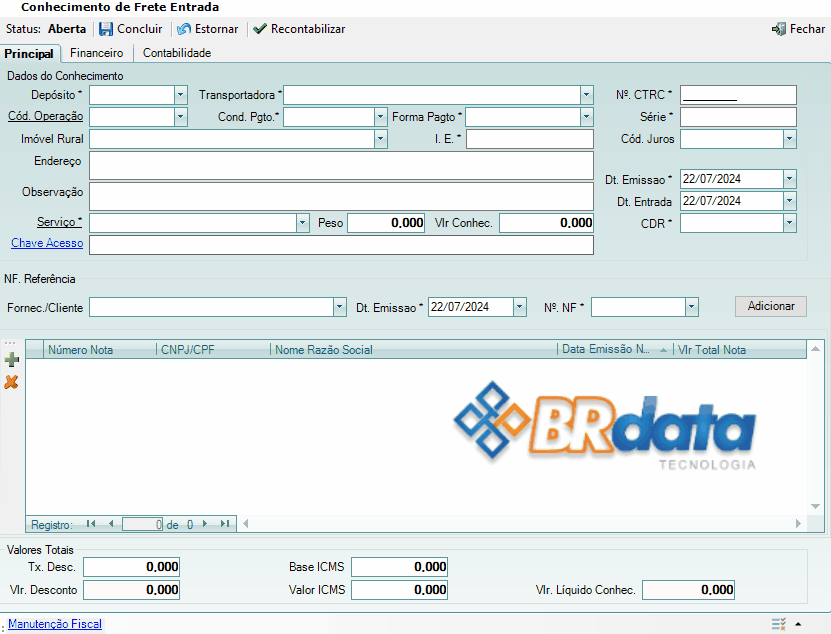
Task: Expand the Depósito combo box
Action: [181, 95]
